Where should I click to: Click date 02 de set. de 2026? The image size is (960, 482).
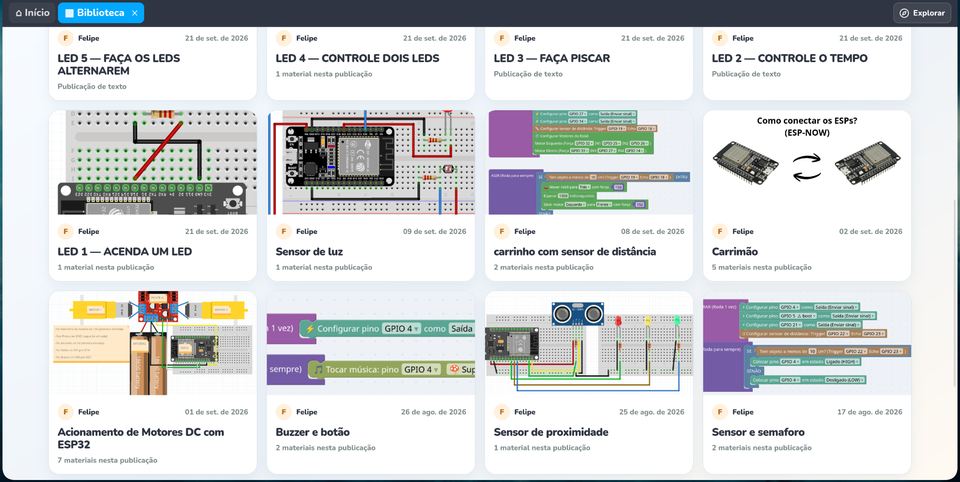871,232
